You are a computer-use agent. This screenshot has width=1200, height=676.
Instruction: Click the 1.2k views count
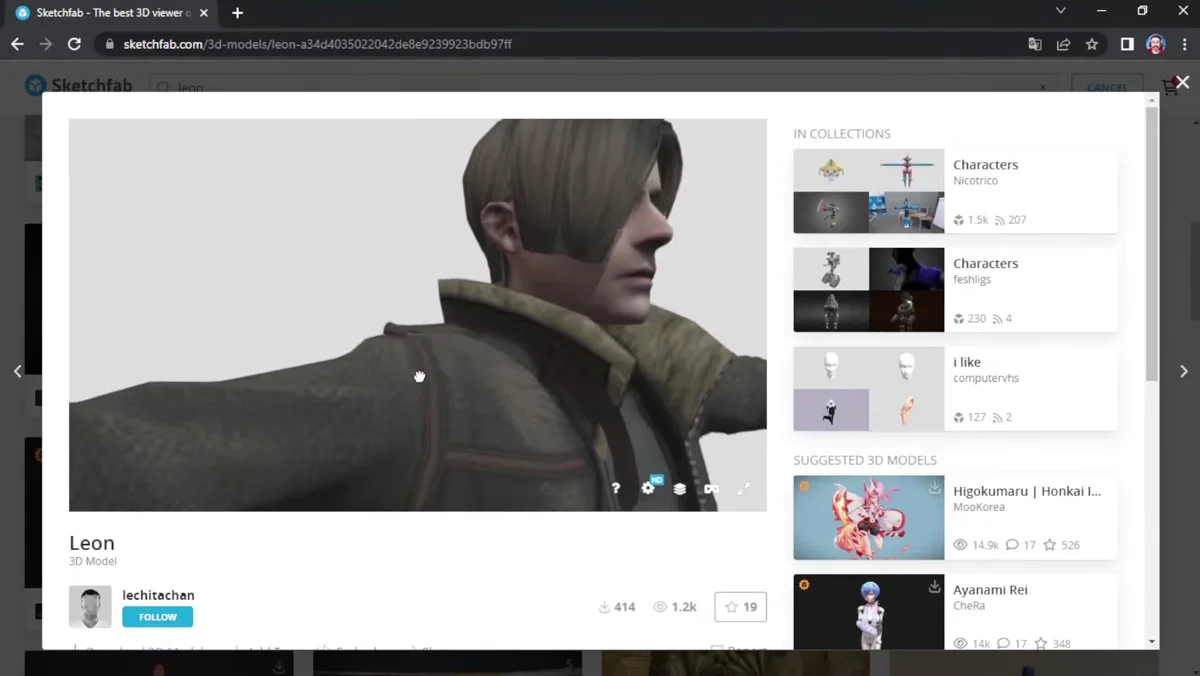[x=675, y=607]
